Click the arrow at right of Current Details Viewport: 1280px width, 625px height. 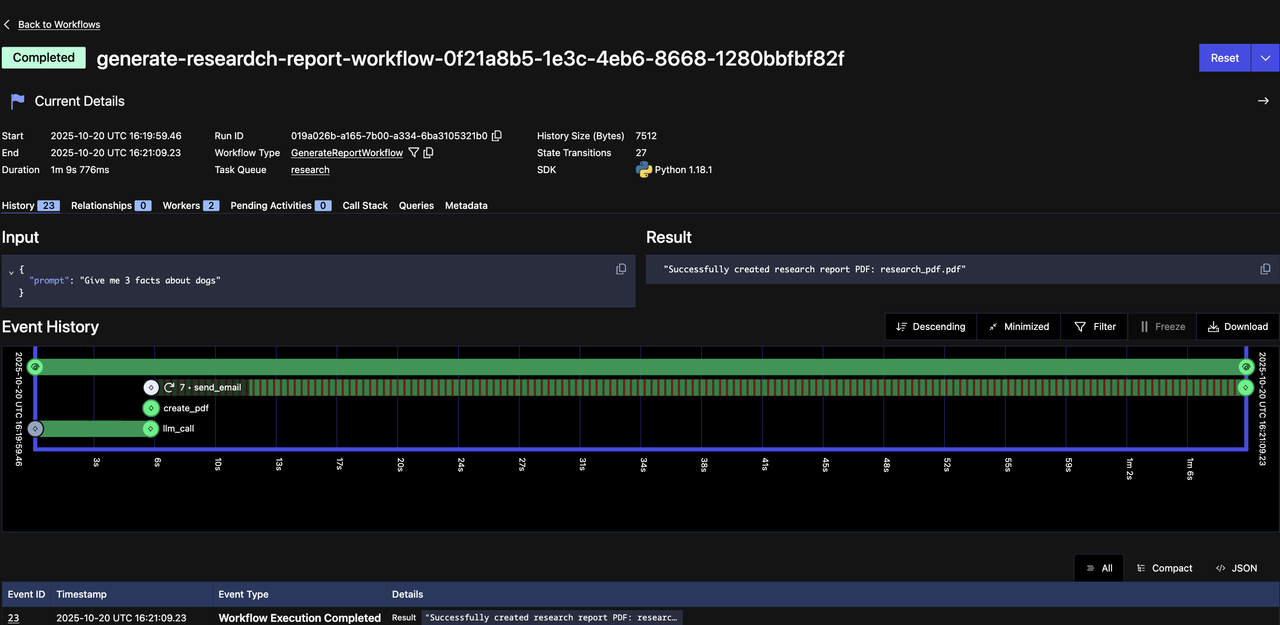click(x=1263, y=101)
